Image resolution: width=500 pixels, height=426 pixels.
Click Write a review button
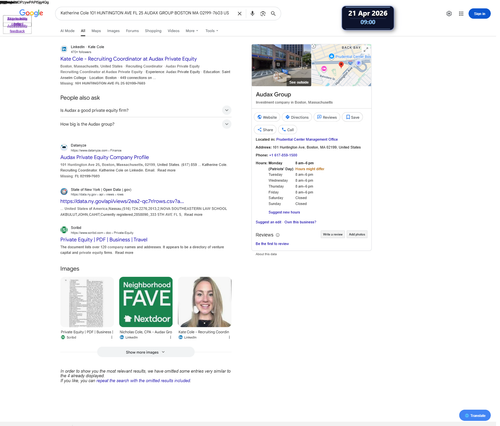[333, 234]
